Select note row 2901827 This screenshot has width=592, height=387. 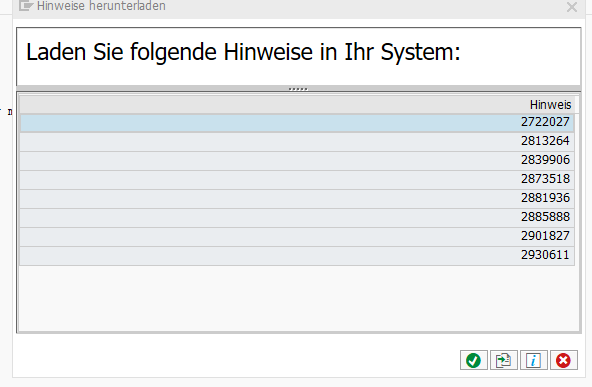[x=297, y=236]
